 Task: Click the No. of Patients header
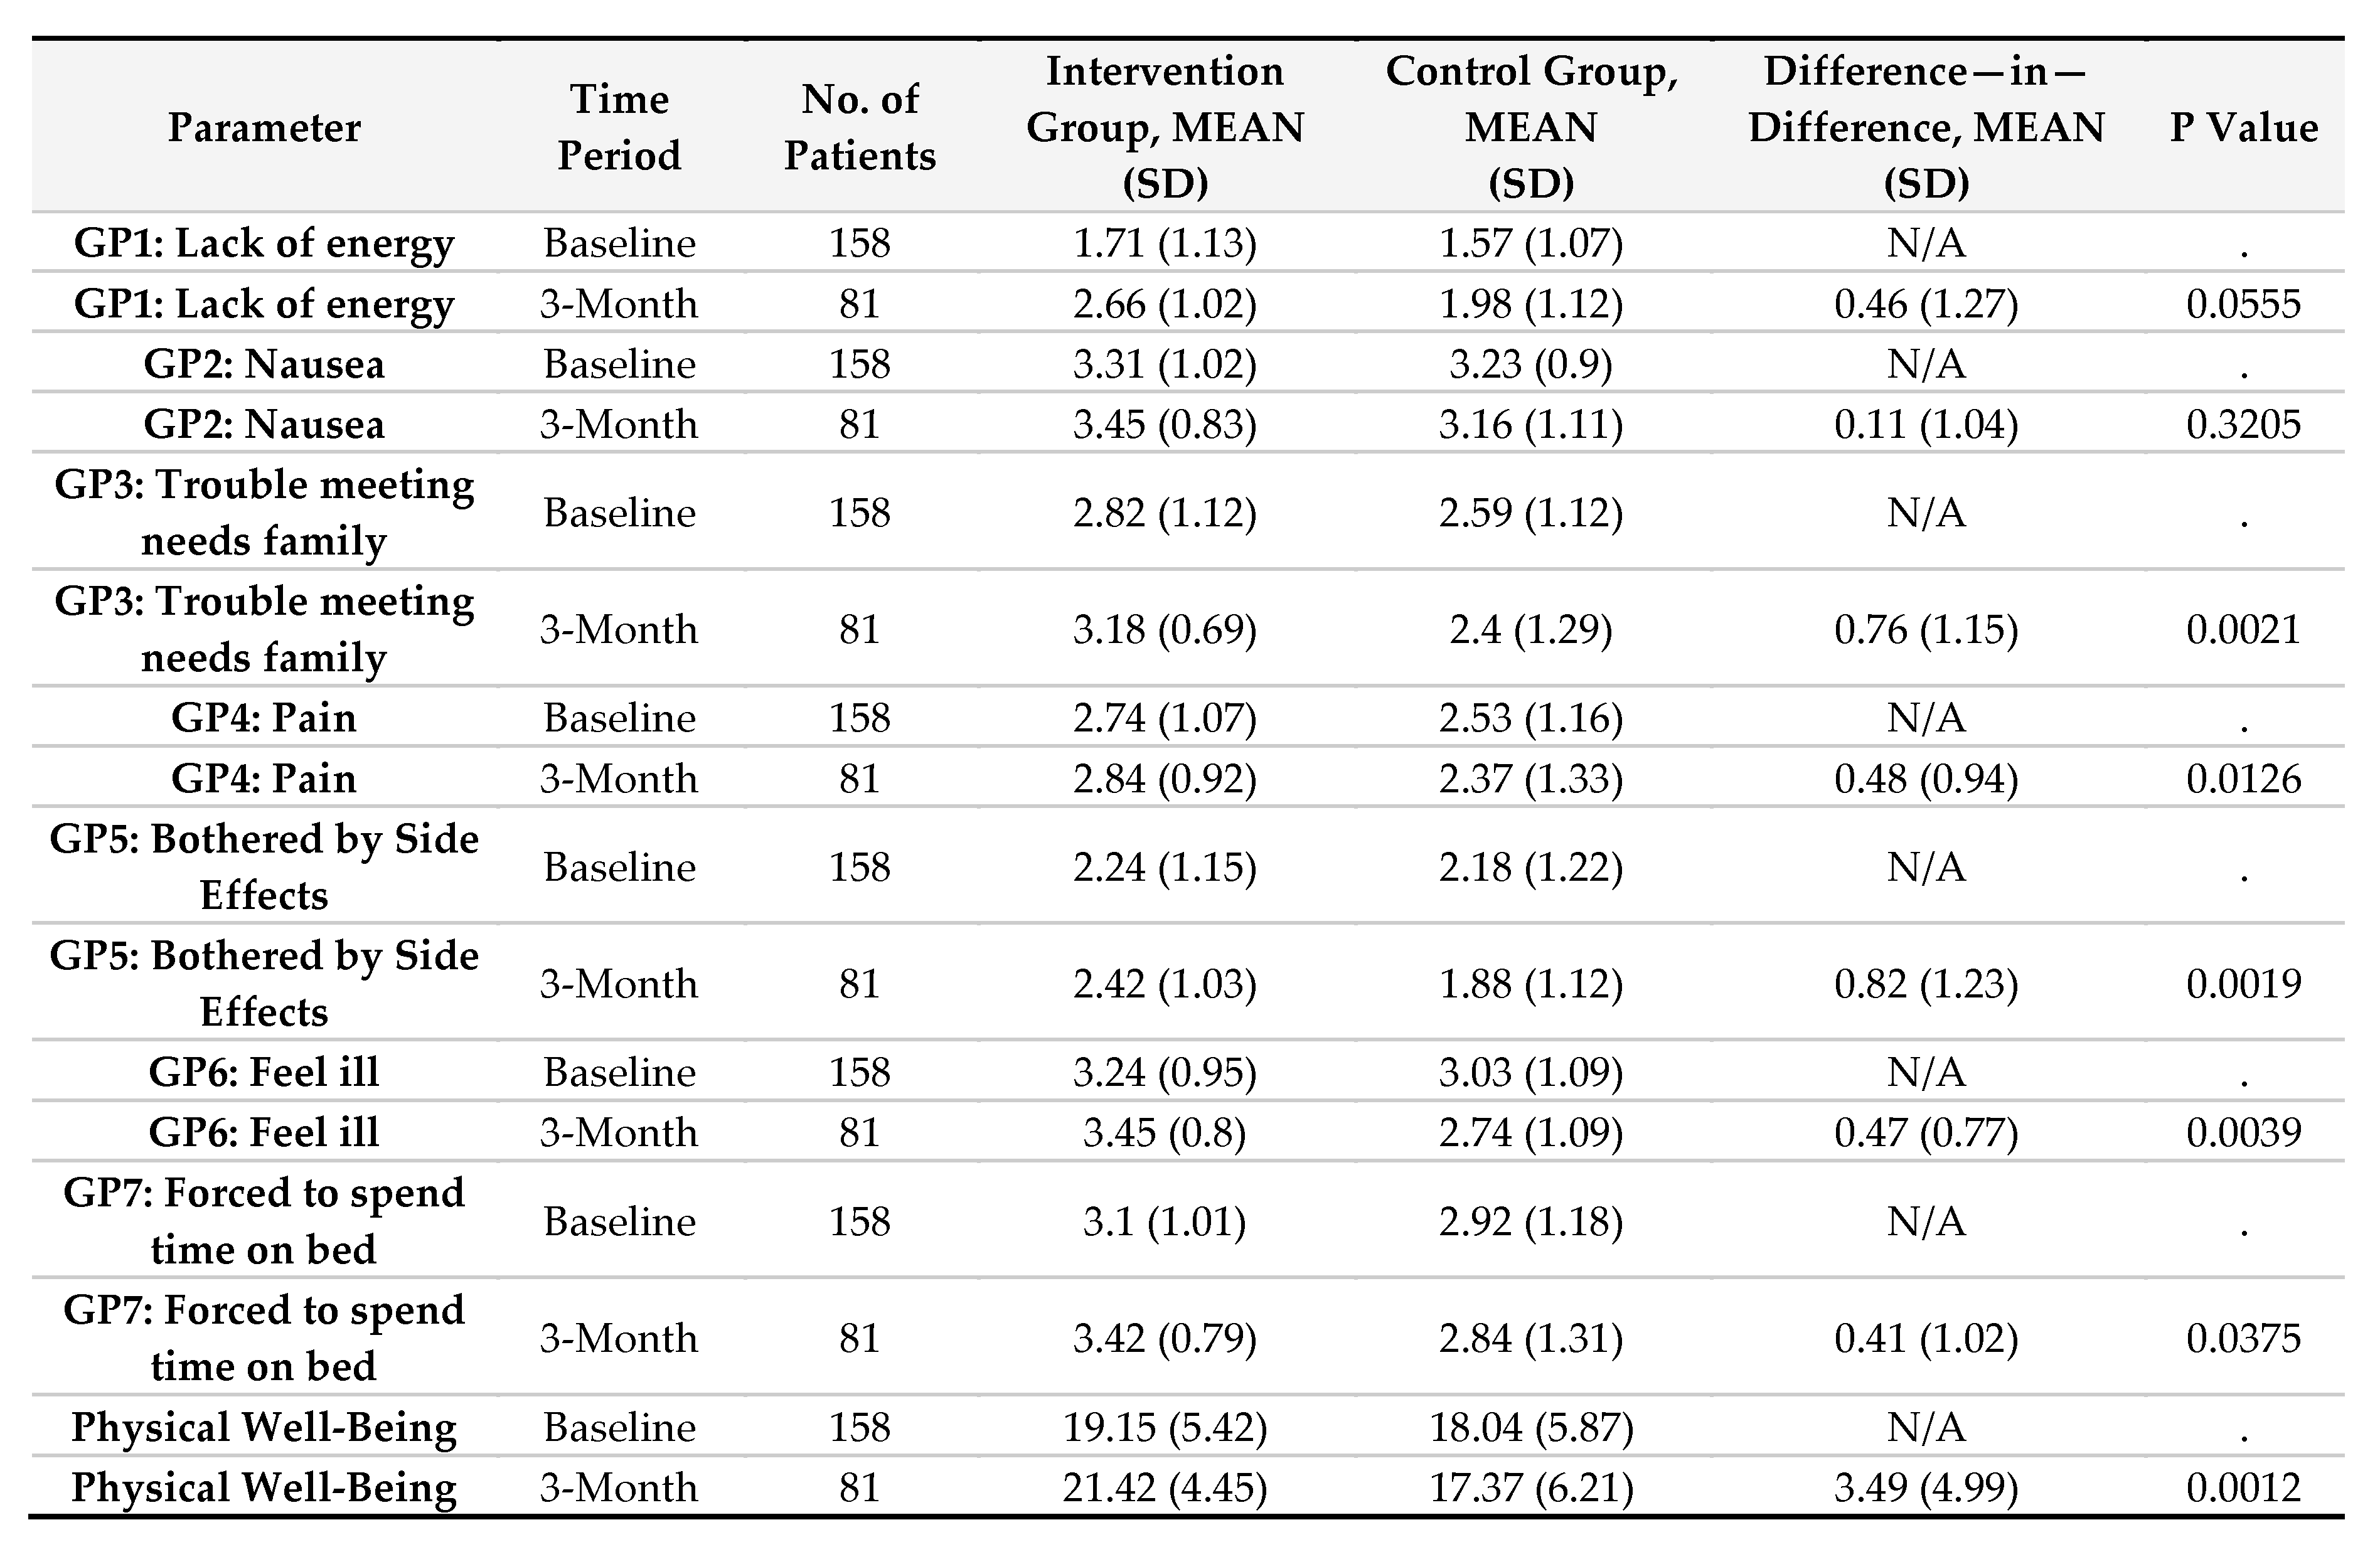[860, 127]
